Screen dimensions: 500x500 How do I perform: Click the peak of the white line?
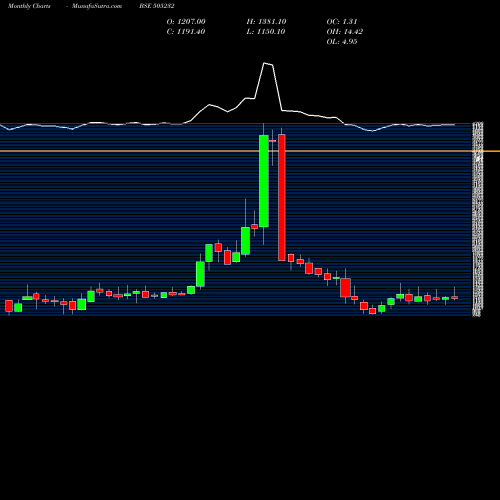(x=265, y=63)
